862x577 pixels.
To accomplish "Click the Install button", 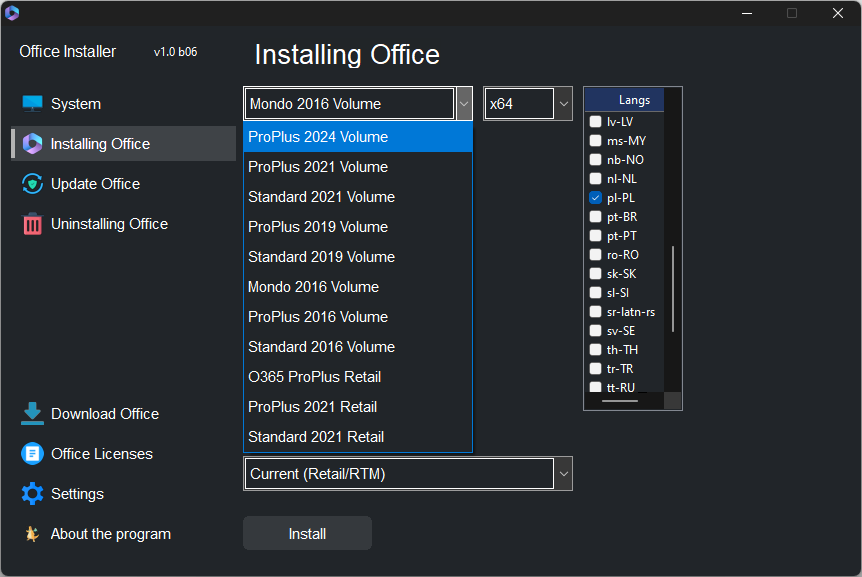I will (x=307, y=533).
